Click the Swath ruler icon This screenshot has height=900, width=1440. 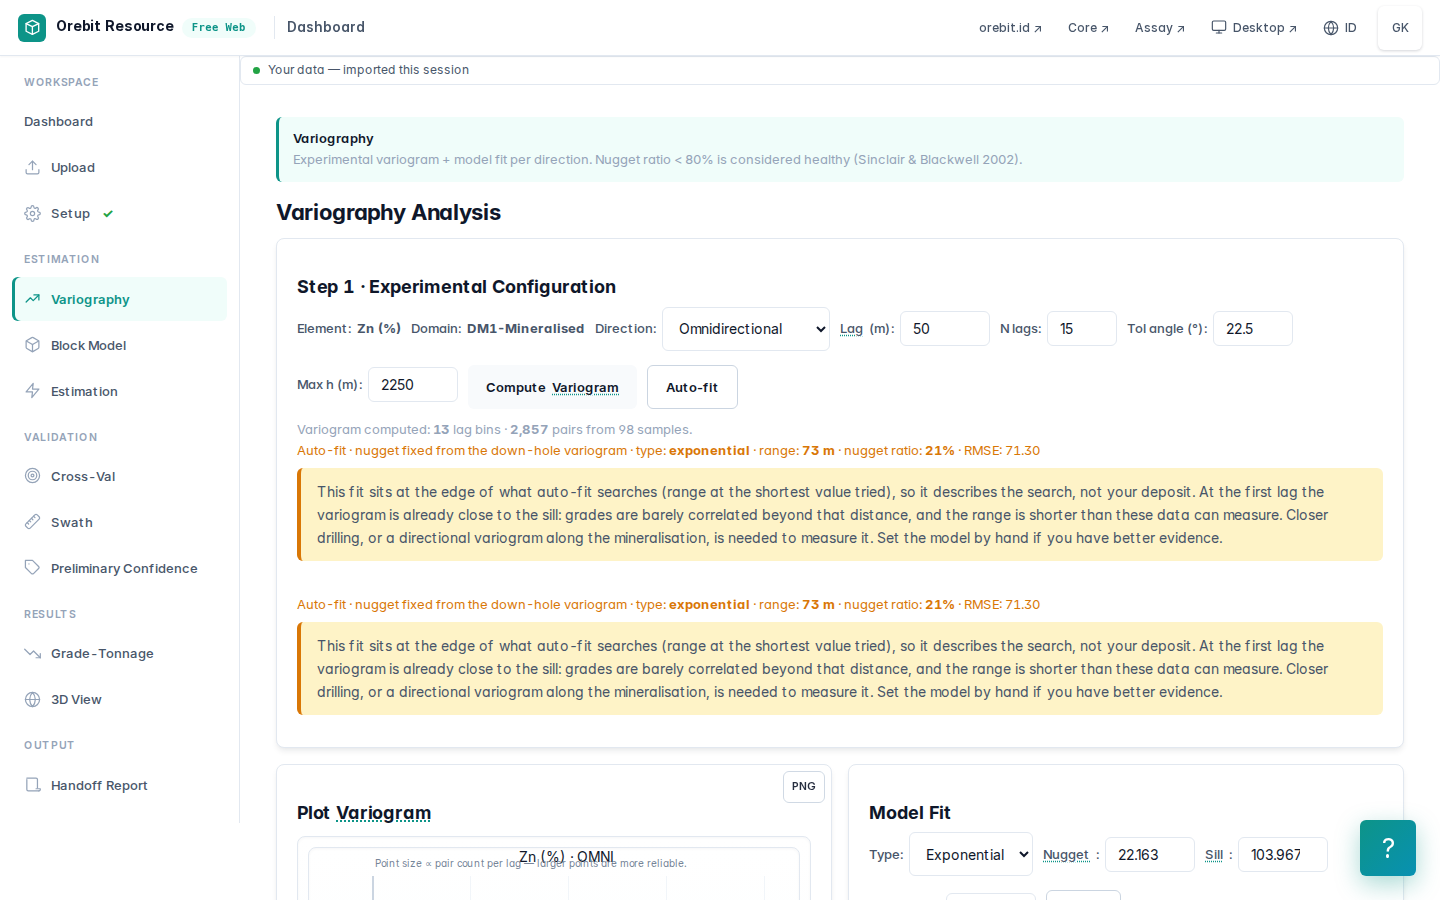click(33, 522)
